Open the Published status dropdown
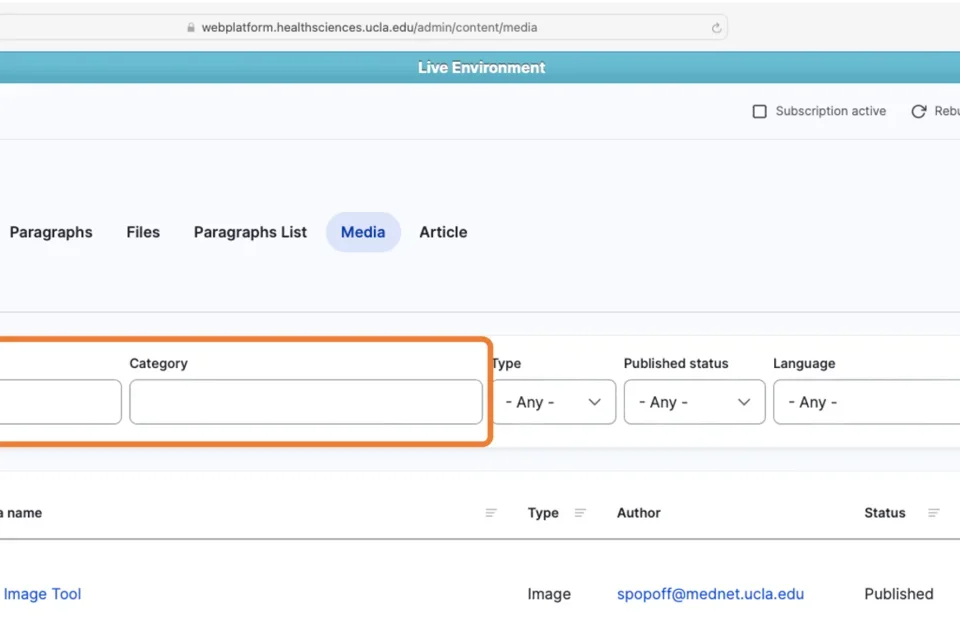Image resolution: width=960 pixels, height=640 pixels. [x=694, y=402]
